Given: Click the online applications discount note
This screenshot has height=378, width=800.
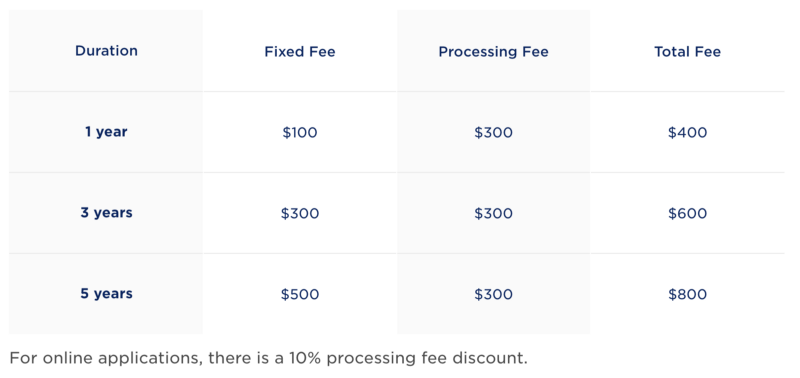Looking at the screenshot, I should (268, 358).
